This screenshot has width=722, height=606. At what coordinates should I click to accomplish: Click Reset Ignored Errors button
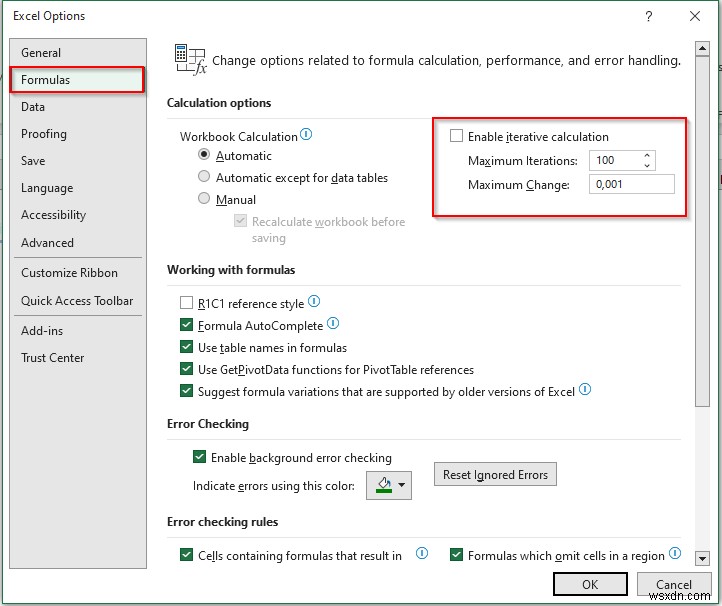coord(495,474)
